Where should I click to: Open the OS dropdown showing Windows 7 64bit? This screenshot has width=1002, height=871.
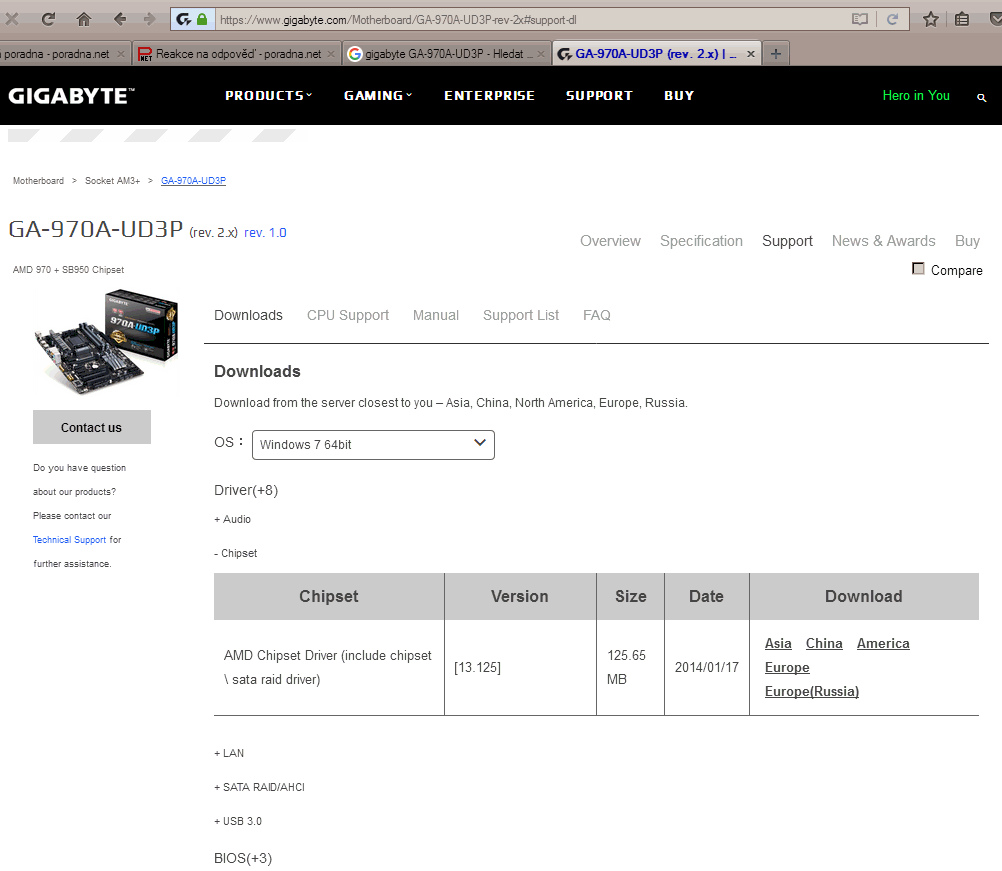[373, 445]
